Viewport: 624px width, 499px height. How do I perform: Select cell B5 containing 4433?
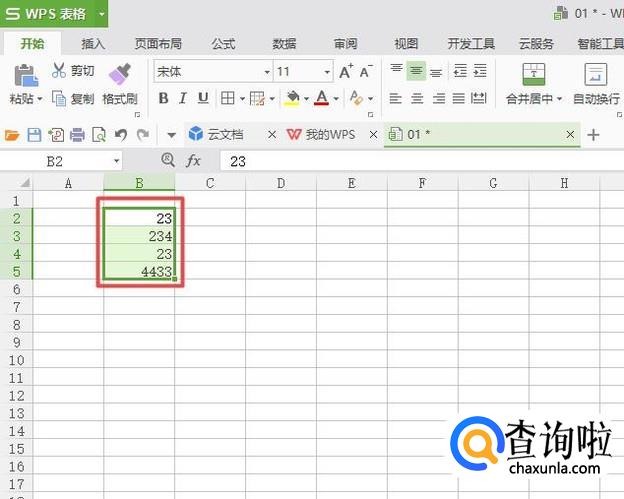point(139,272)
